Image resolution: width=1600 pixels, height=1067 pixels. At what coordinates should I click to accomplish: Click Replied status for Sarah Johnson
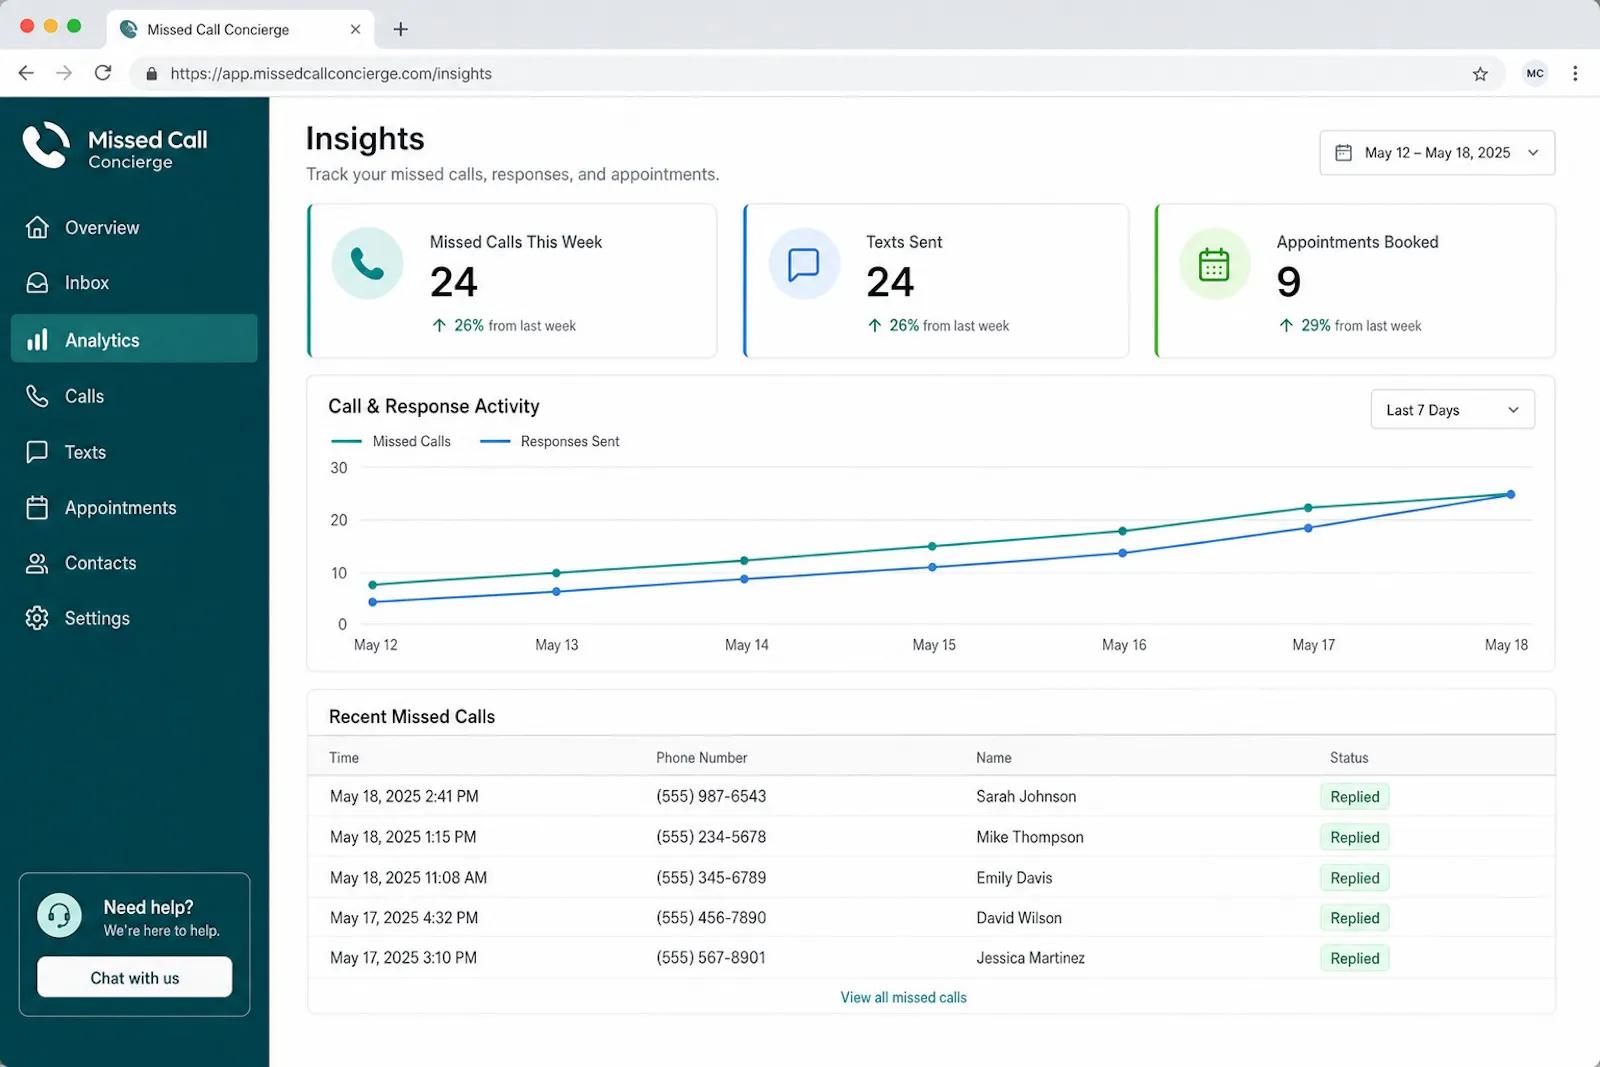click(1355, 797)
